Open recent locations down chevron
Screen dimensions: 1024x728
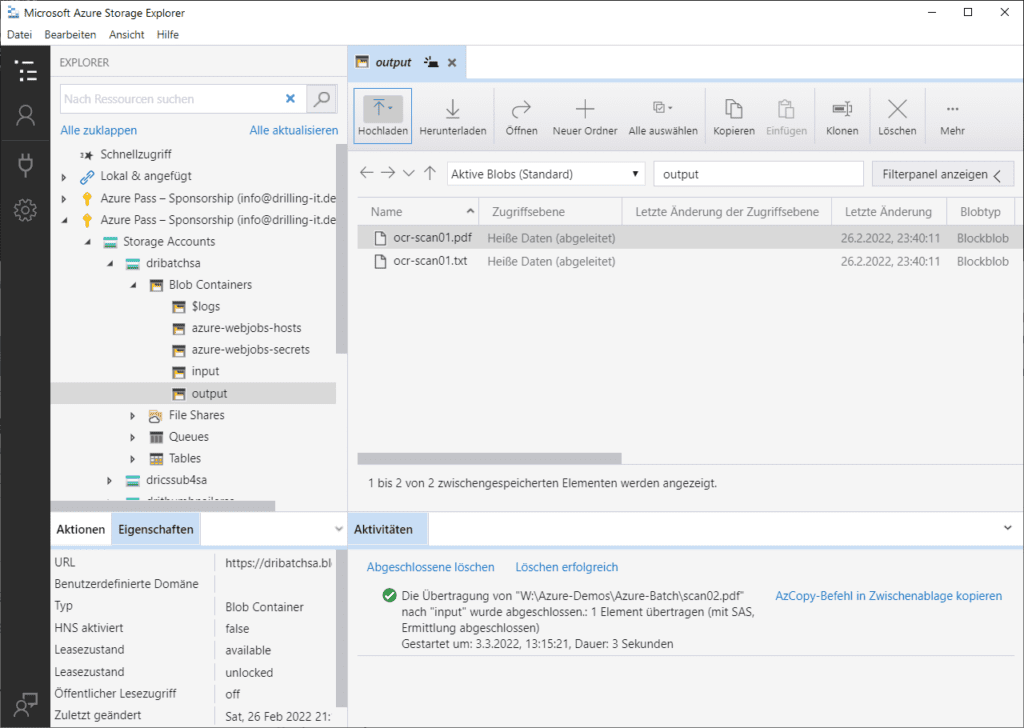409,174
